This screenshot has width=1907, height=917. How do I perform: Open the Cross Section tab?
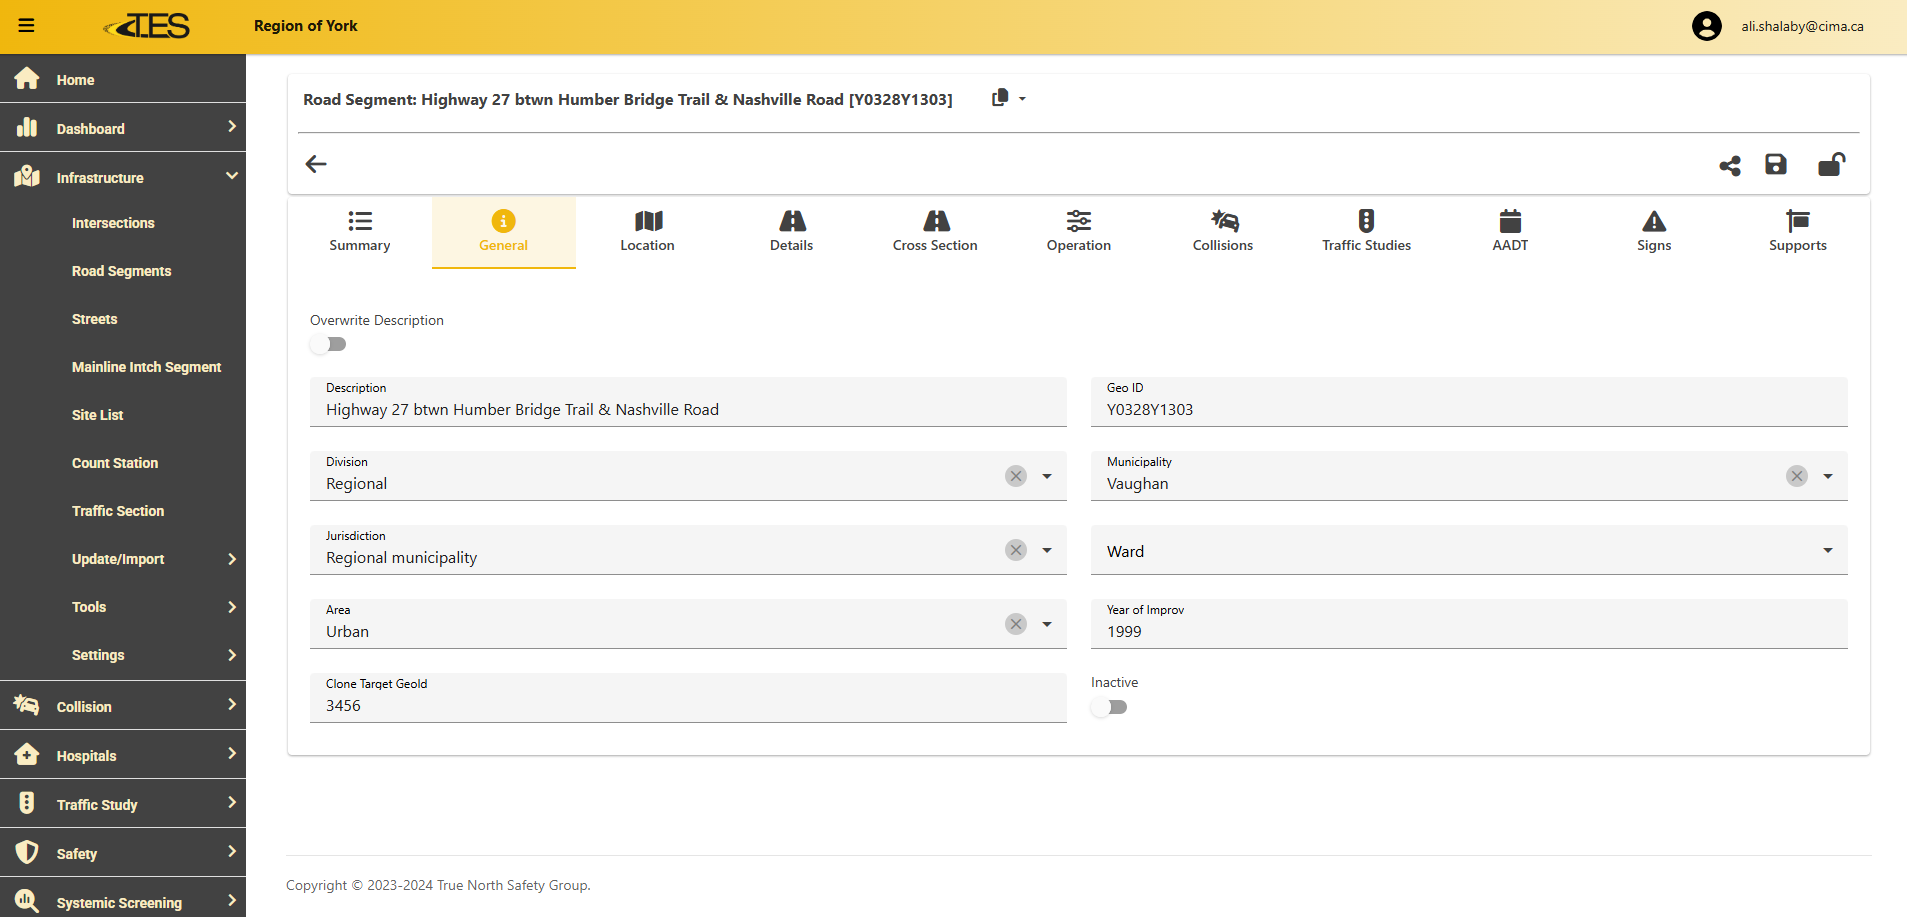pyautogui.click(x=934, y=232)
